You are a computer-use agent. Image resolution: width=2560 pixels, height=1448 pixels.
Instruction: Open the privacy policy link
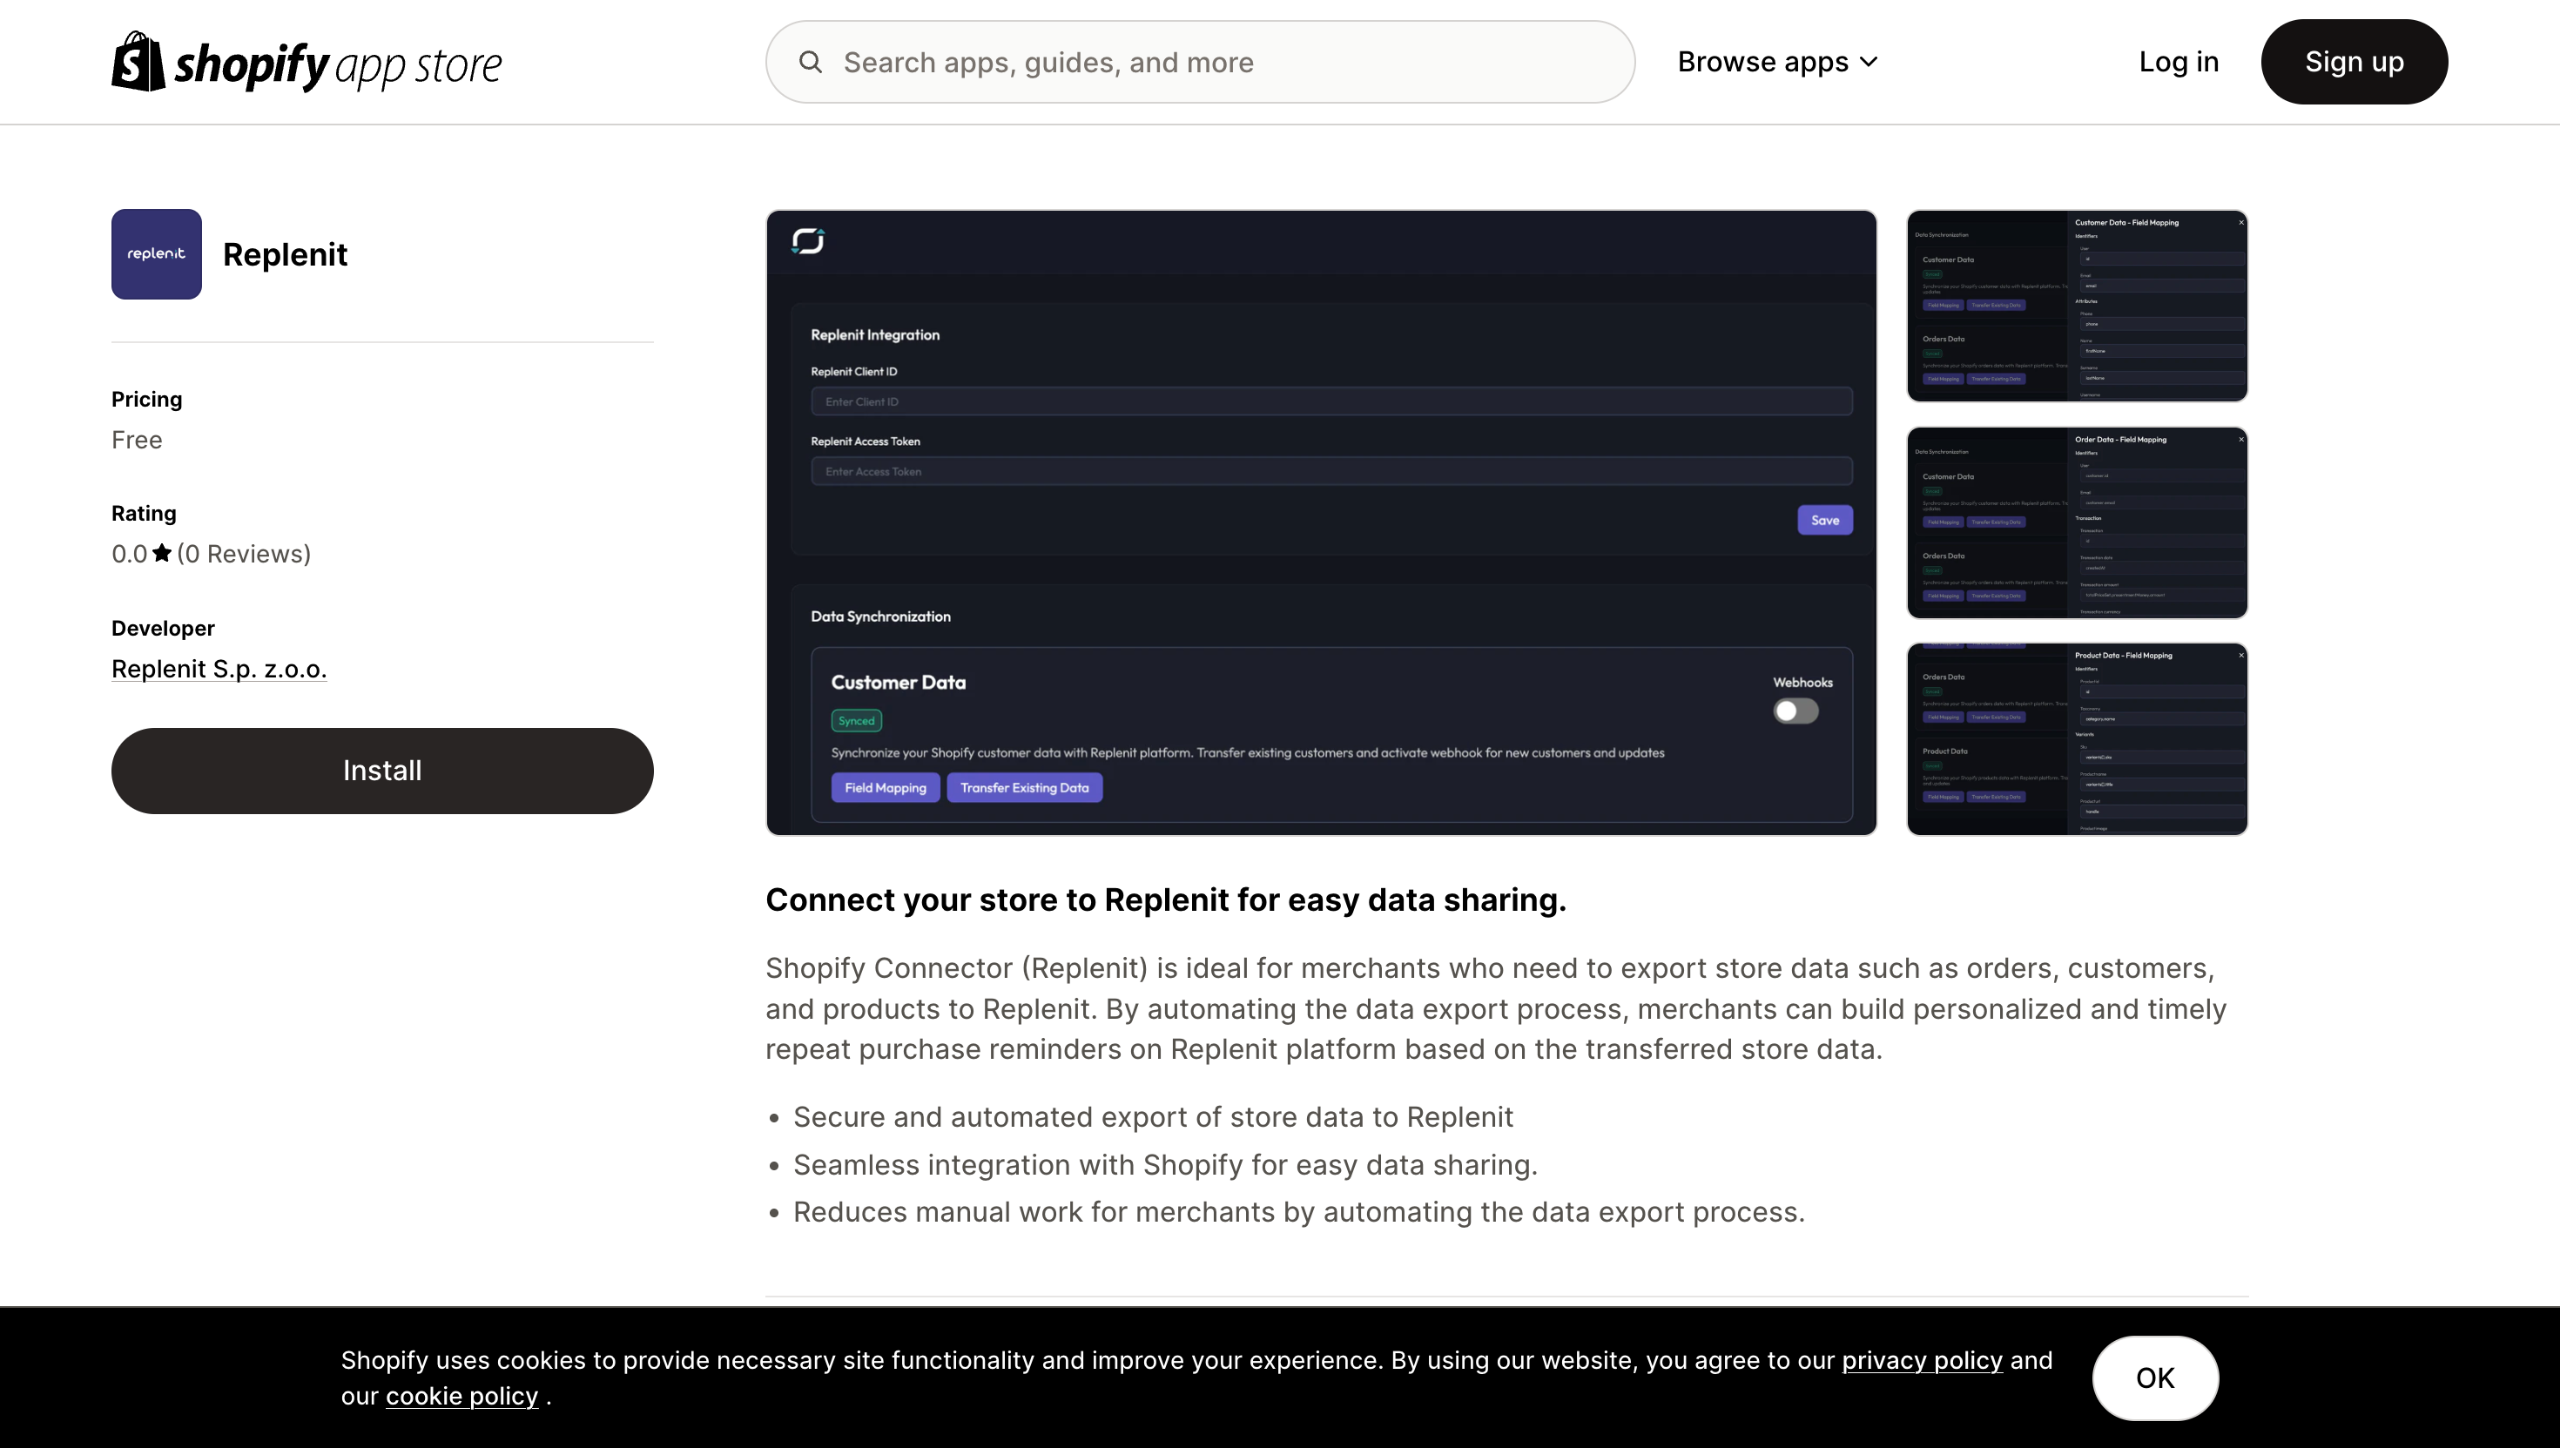tap(1922, 1360)
